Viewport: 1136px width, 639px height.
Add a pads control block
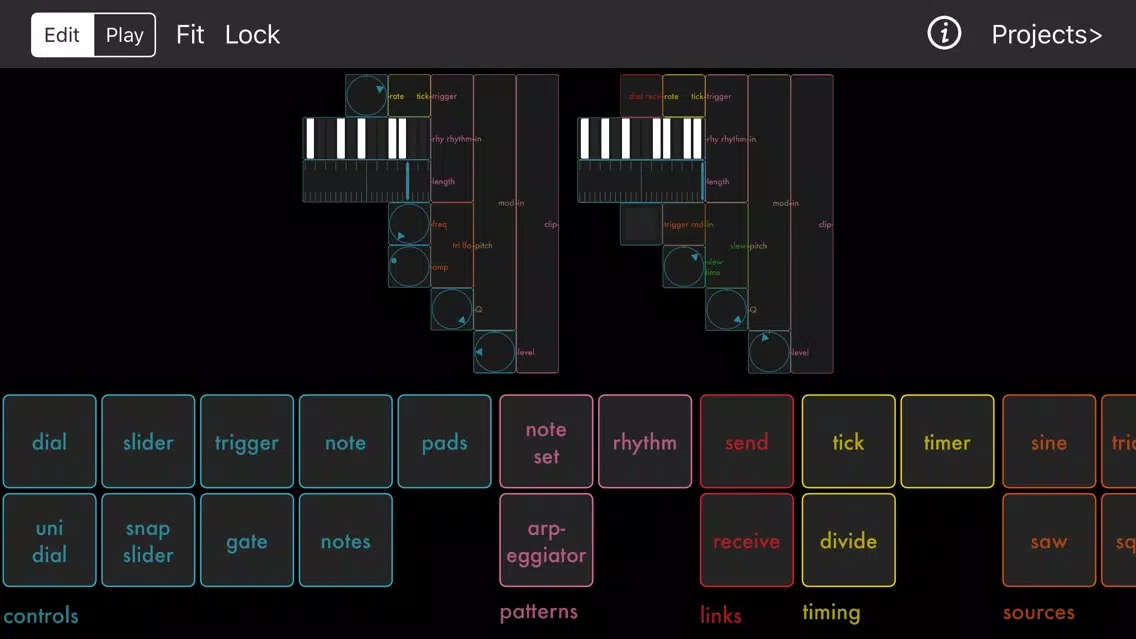point(444,441)
